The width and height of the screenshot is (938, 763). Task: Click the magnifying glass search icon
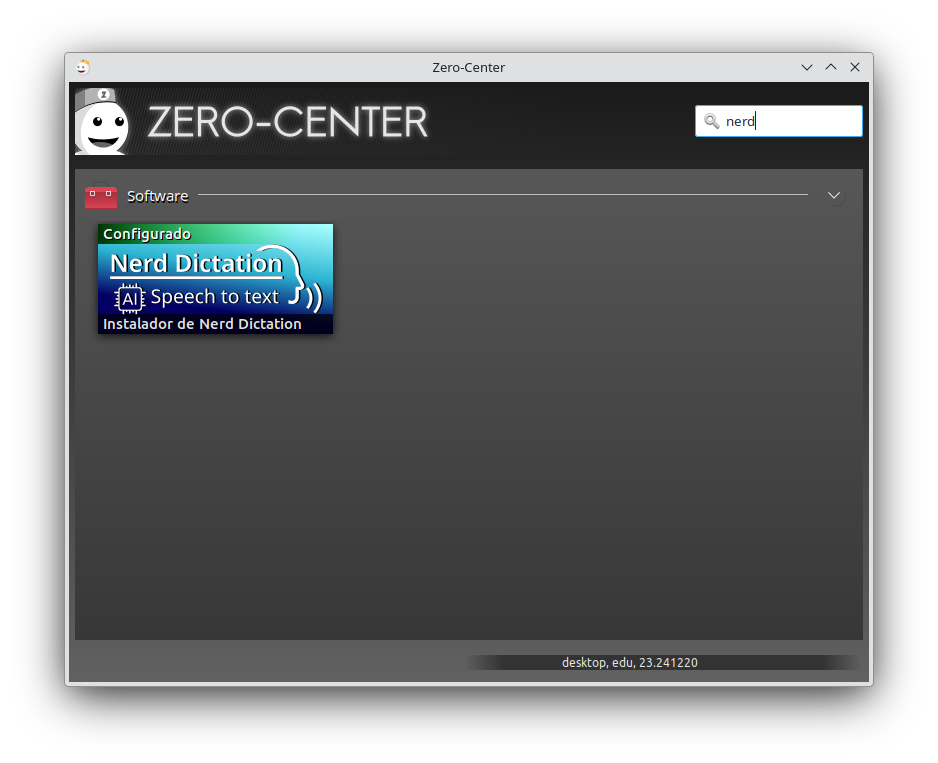point(711,121)
